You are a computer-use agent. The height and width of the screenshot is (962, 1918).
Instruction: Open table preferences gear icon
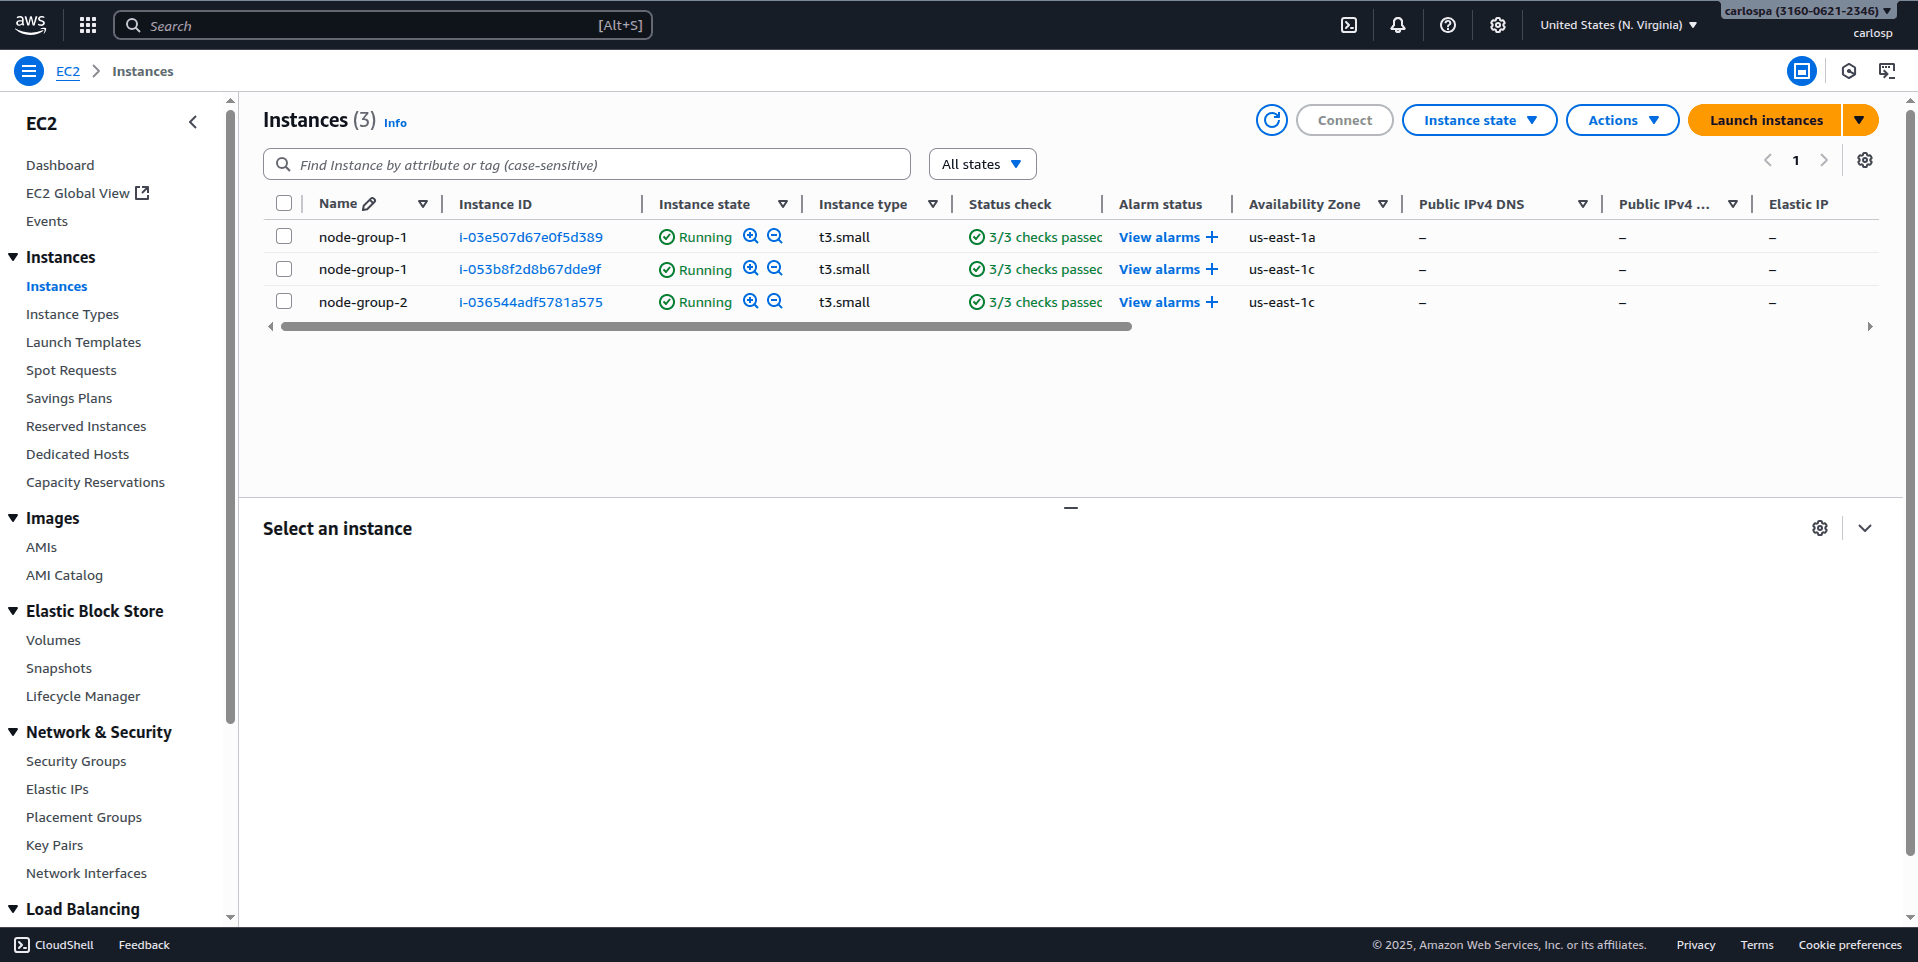[x=1864, y=160]
